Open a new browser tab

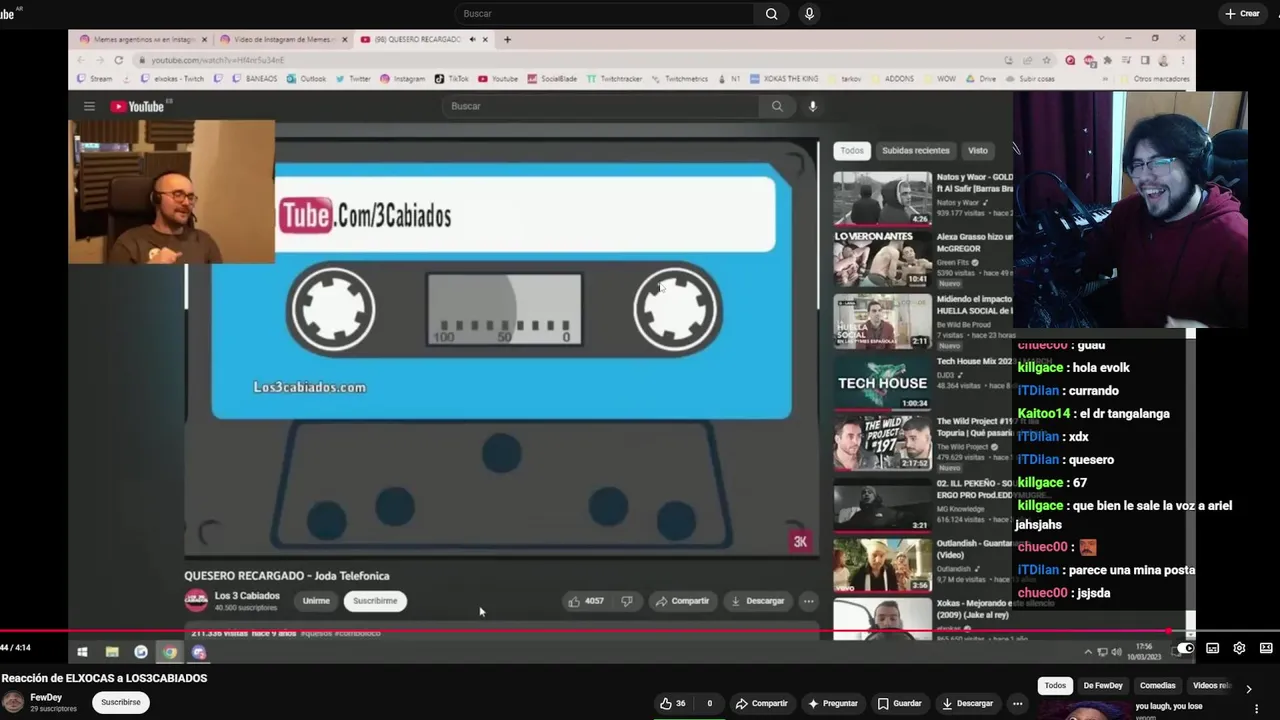pos(507,40)
